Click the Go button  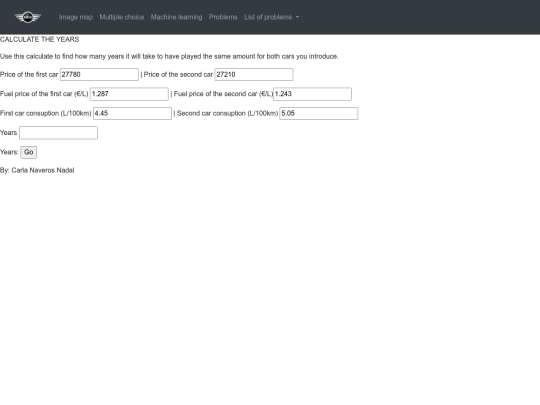[x=29, y=152]
